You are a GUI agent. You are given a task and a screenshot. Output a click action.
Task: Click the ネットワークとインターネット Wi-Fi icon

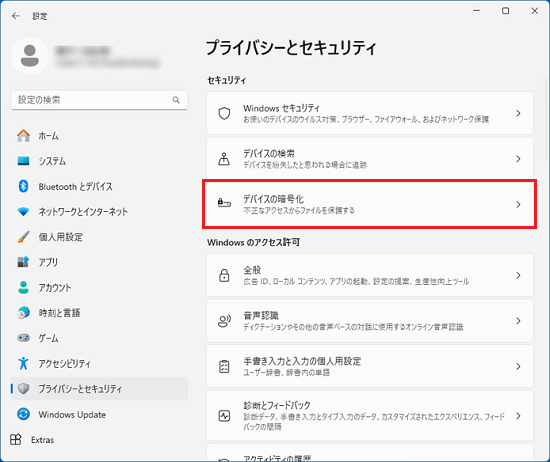[24, 212]
